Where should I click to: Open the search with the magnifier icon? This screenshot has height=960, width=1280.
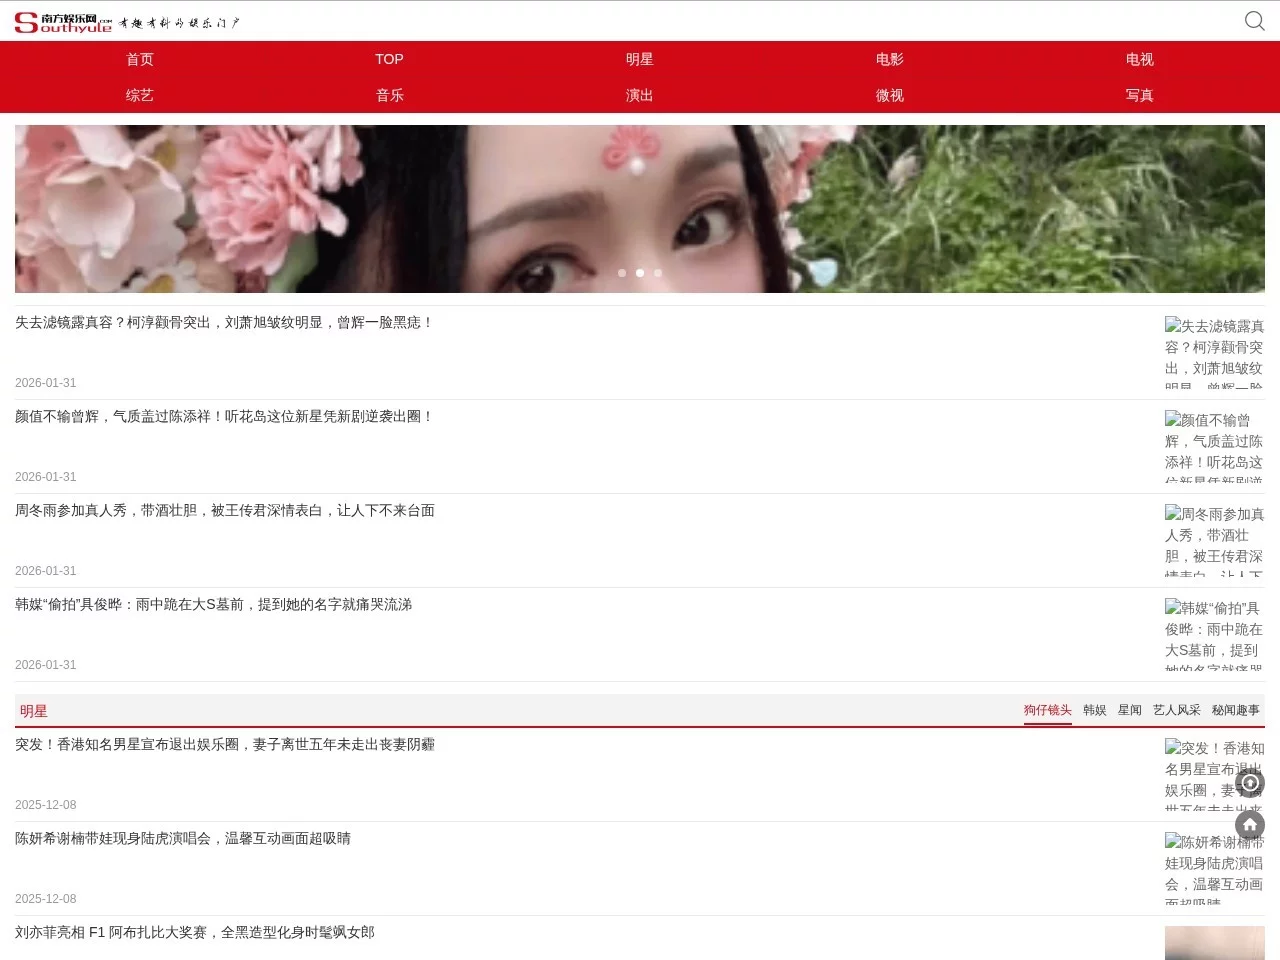[x=1254, y=20]
